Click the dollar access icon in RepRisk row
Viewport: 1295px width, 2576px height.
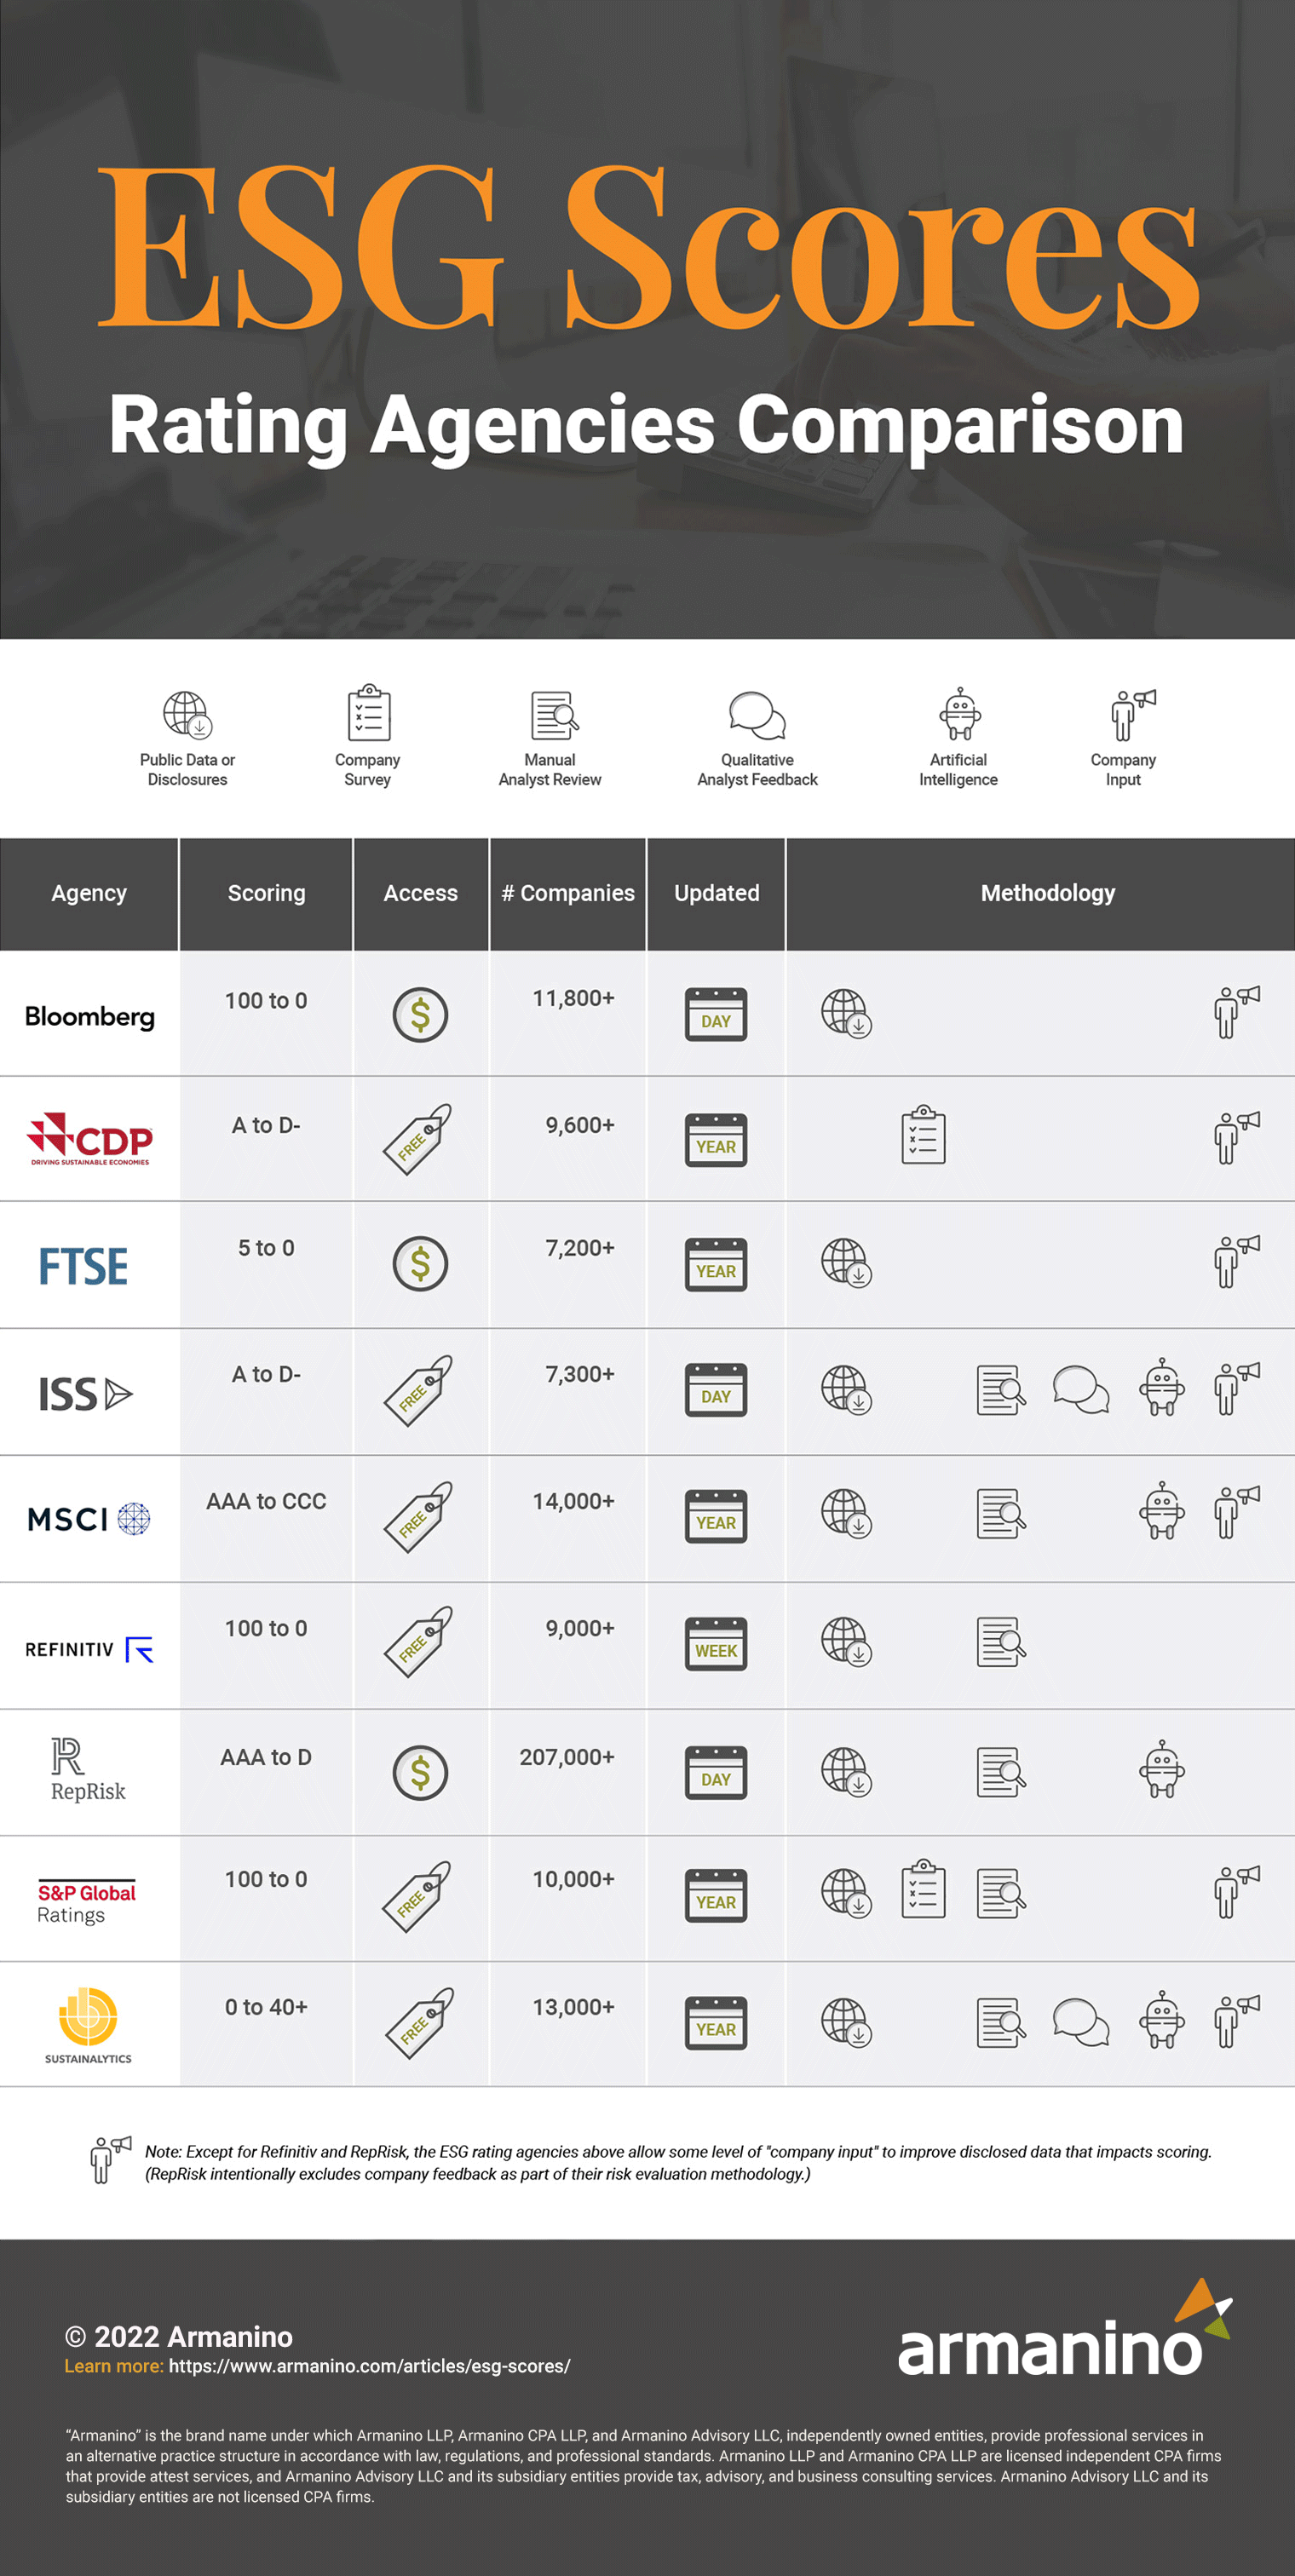(420, 1773)
